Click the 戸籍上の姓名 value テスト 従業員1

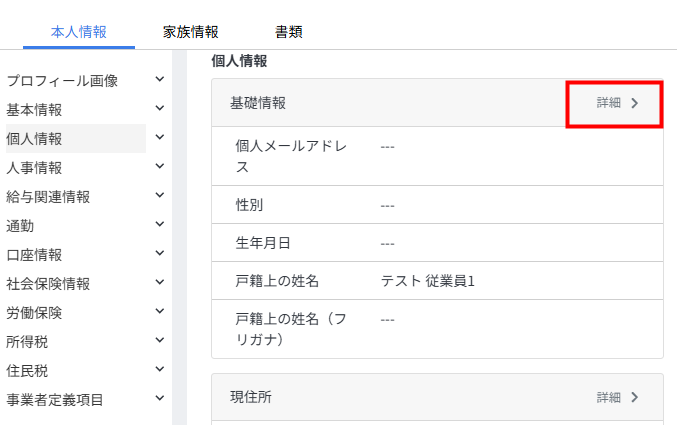click(x=428, y=280)
